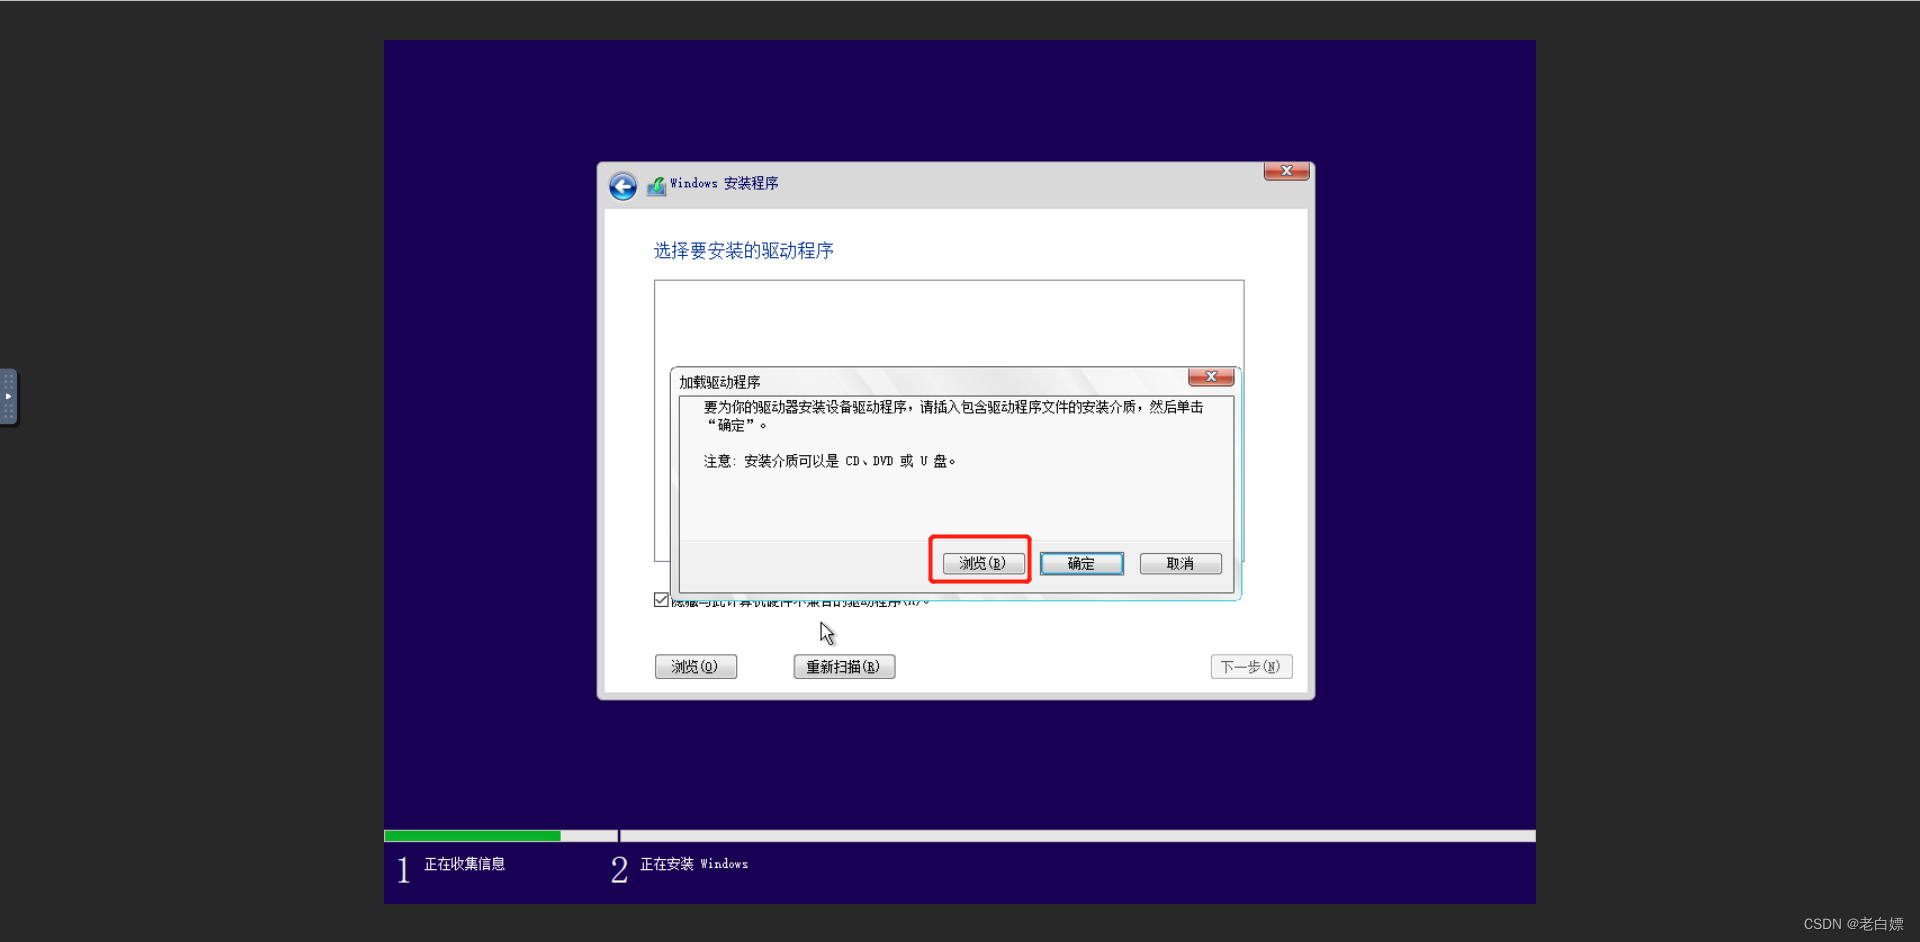Click the 重新扫描(R) rescan button

(844, 667)
